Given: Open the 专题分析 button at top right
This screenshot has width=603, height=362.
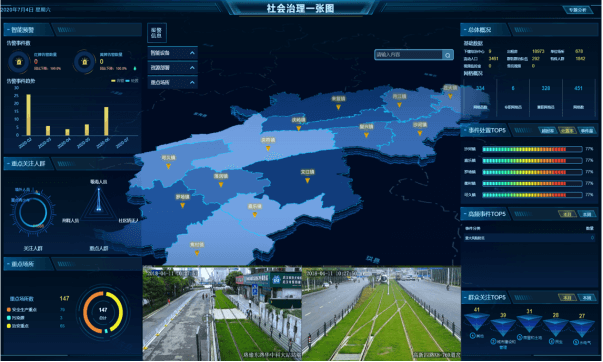Looking at the screenshot, I should [578, 10].
